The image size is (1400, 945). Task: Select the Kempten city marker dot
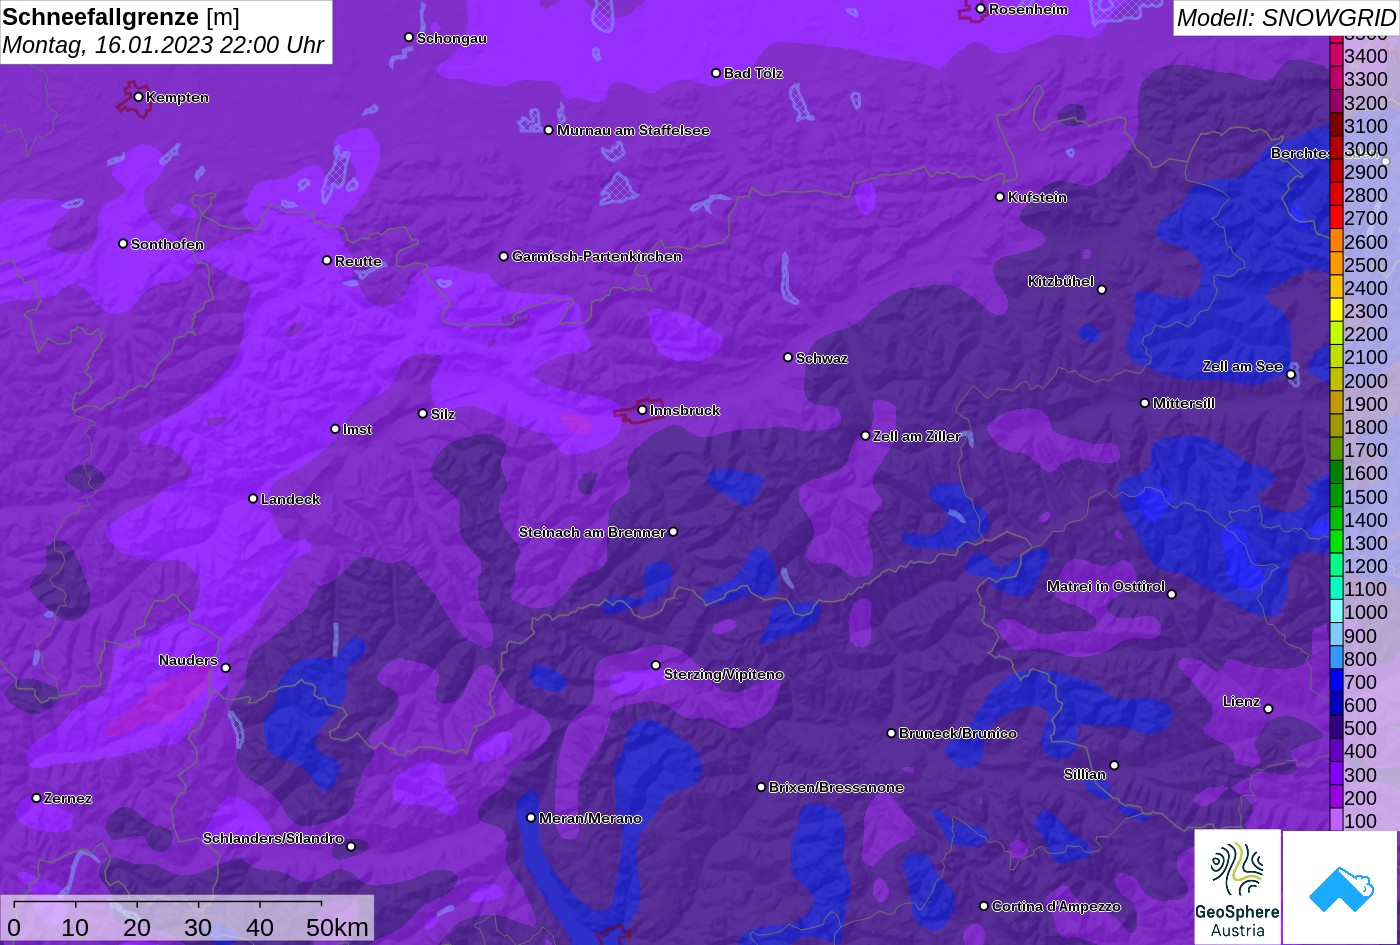click(138, 97)
